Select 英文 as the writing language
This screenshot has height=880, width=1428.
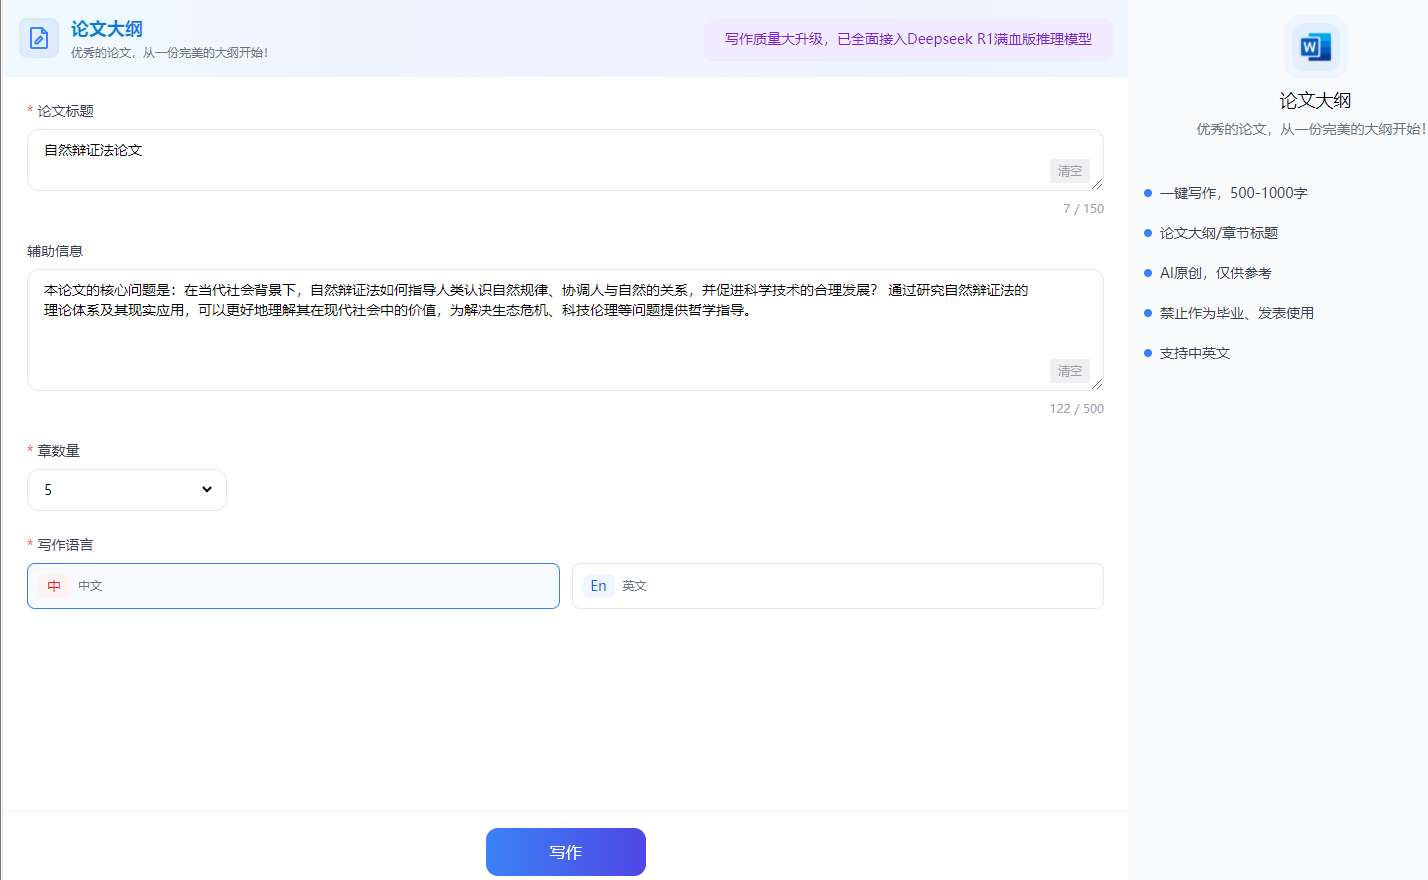pyautogui.click(x=837, y=586)
